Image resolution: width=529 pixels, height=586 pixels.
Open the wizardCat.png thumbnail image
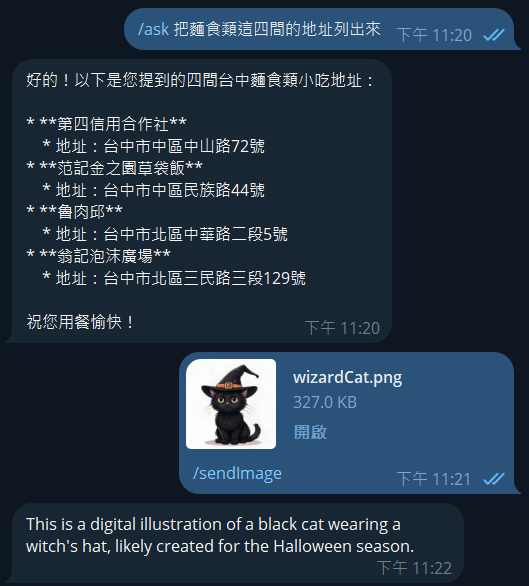231,404
